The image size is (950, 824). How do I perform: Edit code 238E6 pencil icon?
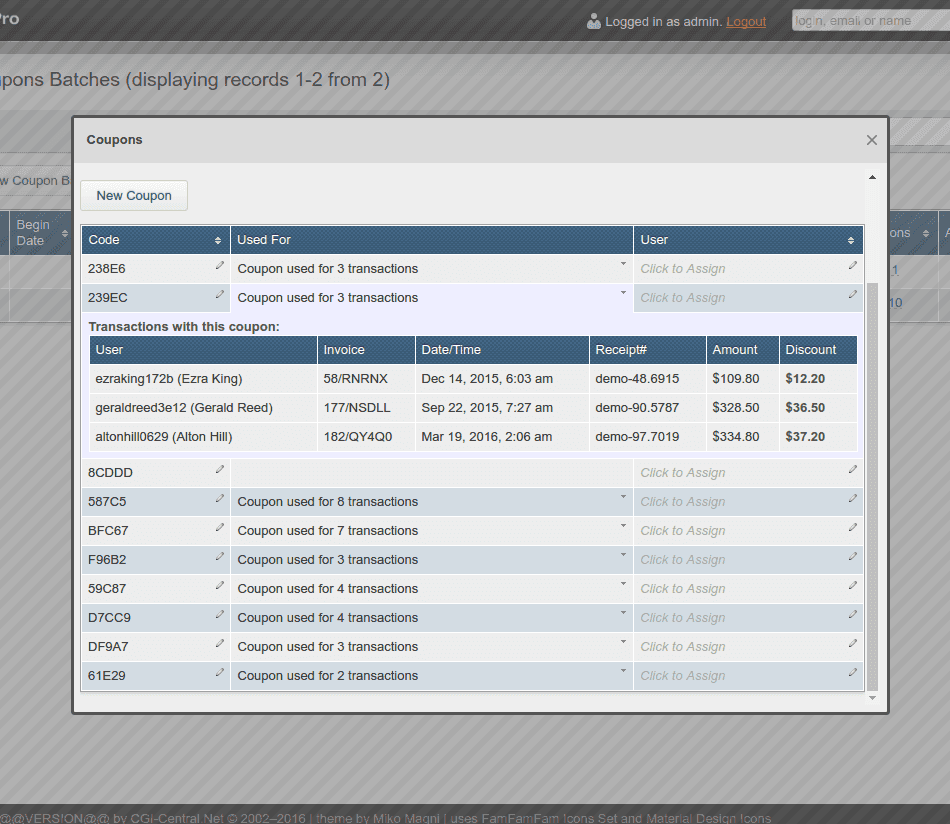pyautogui.click(x=220, y=265)
